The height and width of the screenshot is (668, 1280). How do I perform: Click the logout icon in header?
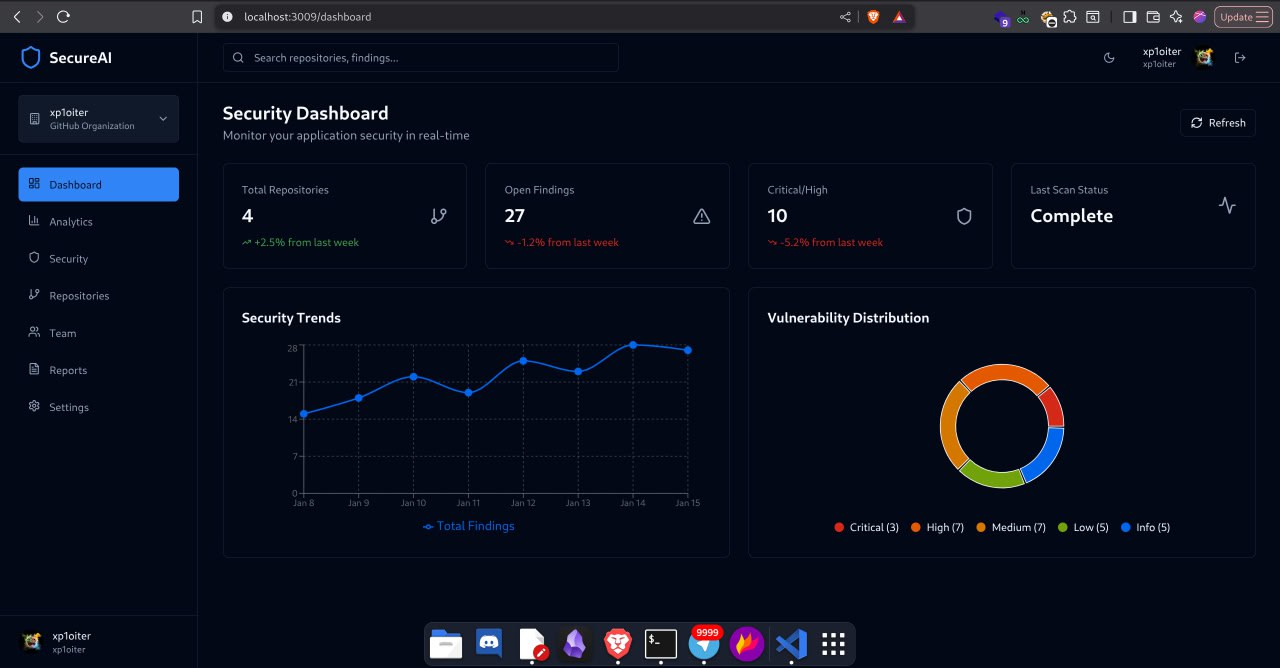pyautogui.click(x=1240, y=58)
